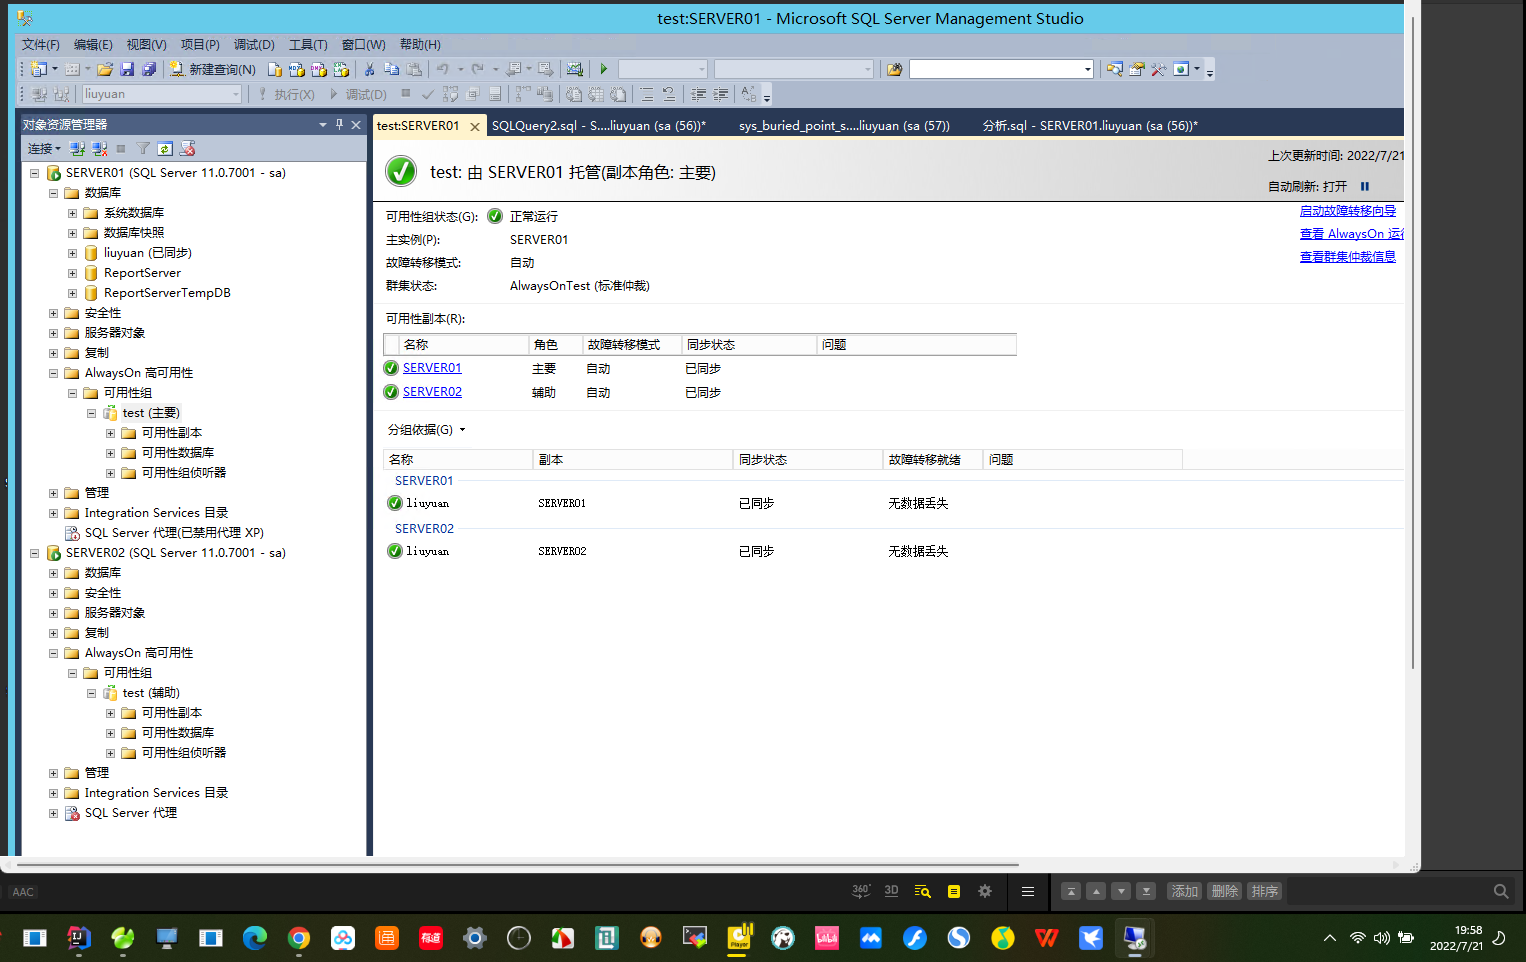
Task: Click 查看 AlwaysOn link
Action: click(x=1352, y=234)
